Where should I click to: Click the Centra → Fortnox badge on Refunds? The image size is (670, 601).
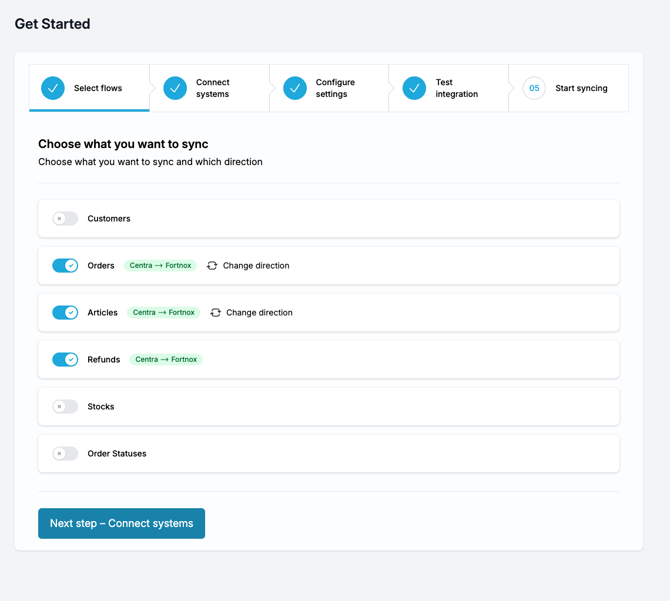[x=166, y=360]
